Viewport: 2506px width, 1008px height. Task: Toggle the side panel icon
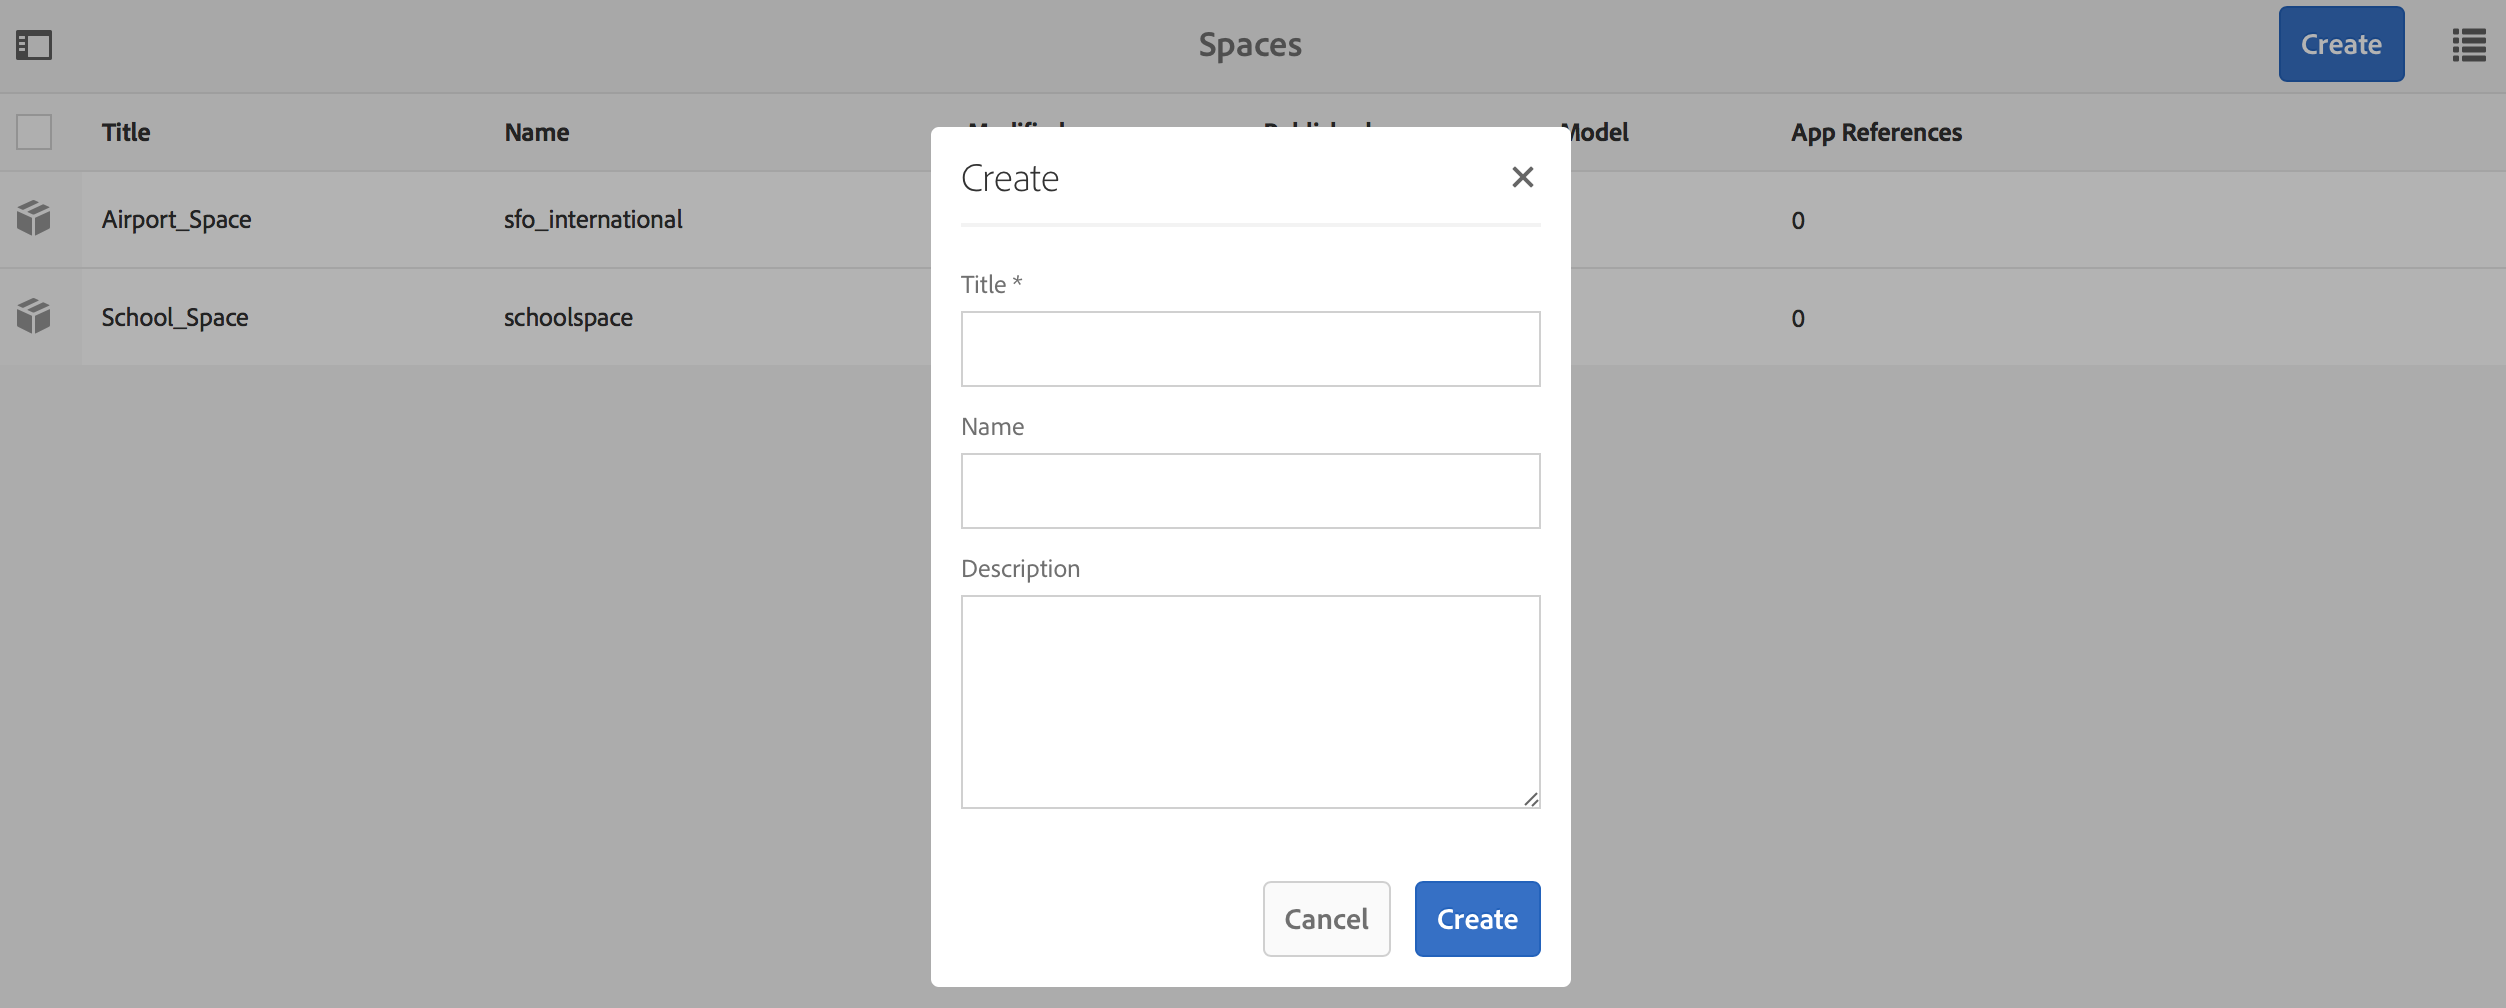tap(34, 45)
